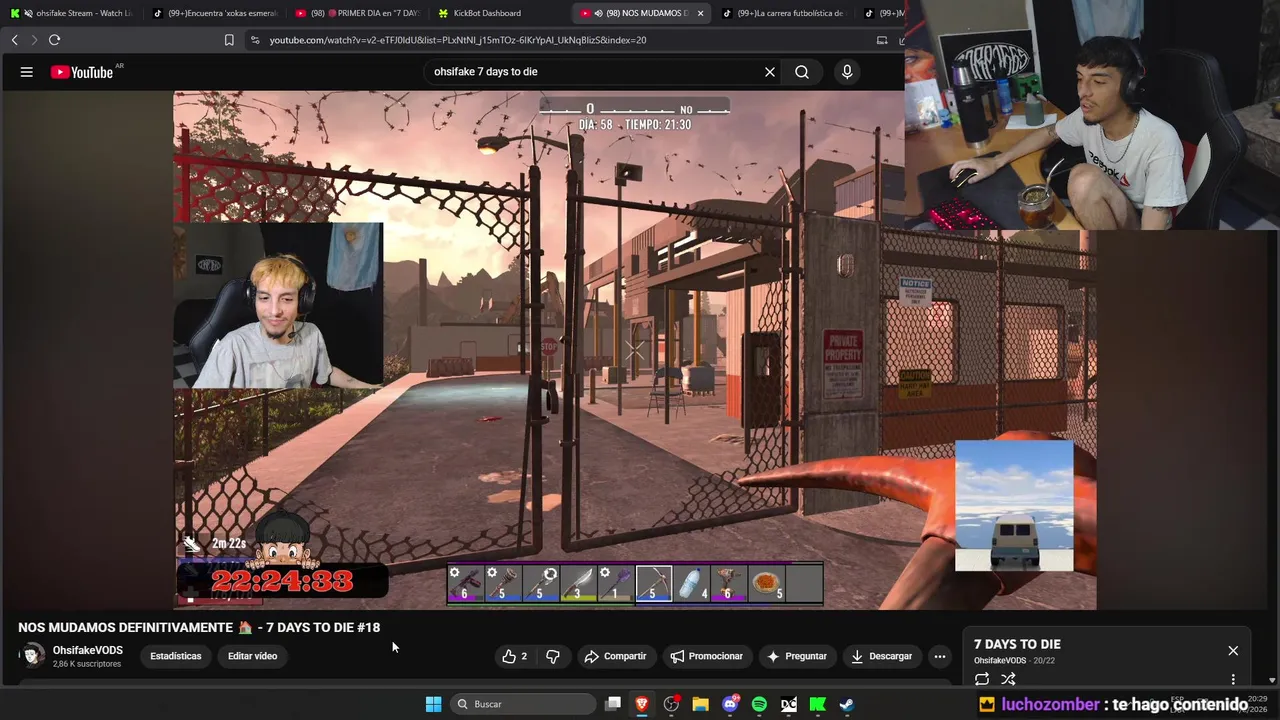Unmute the ohsifake Stream tab audio icon

(x=28, y=13)
